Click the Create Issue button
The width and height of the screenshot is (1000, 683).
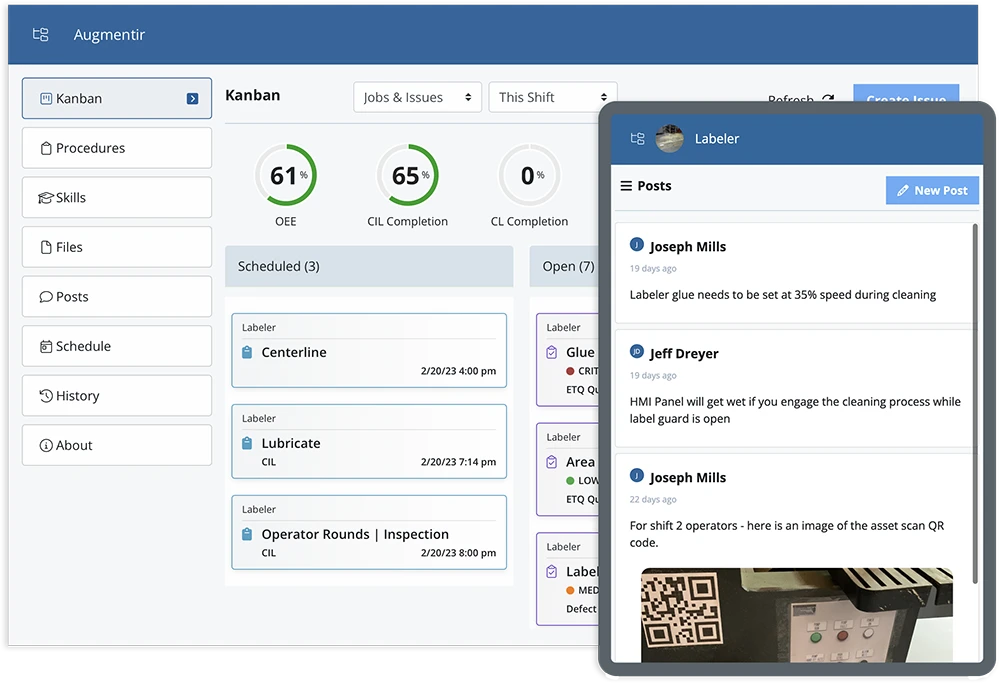click(x=905, y=94)
